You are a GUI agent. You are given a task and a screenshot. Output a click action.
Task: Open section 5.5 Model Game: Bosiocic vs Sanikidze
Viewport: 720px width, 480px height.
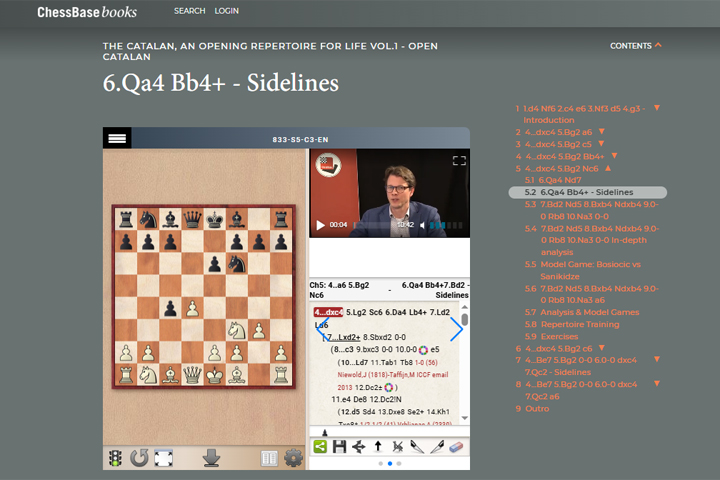point(583,271)
